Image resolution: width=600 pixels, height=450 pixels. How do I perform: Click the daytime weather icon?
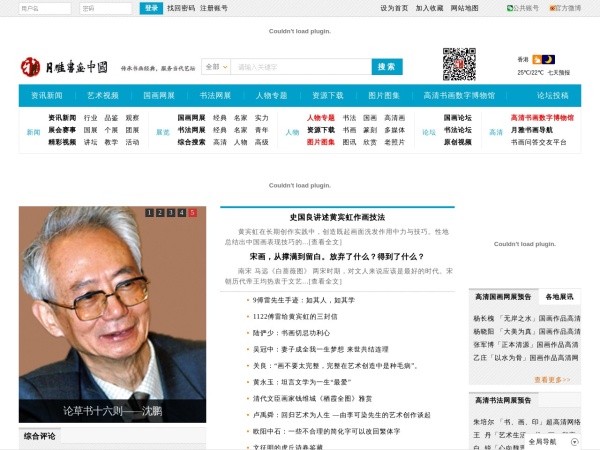coord(537,59)
